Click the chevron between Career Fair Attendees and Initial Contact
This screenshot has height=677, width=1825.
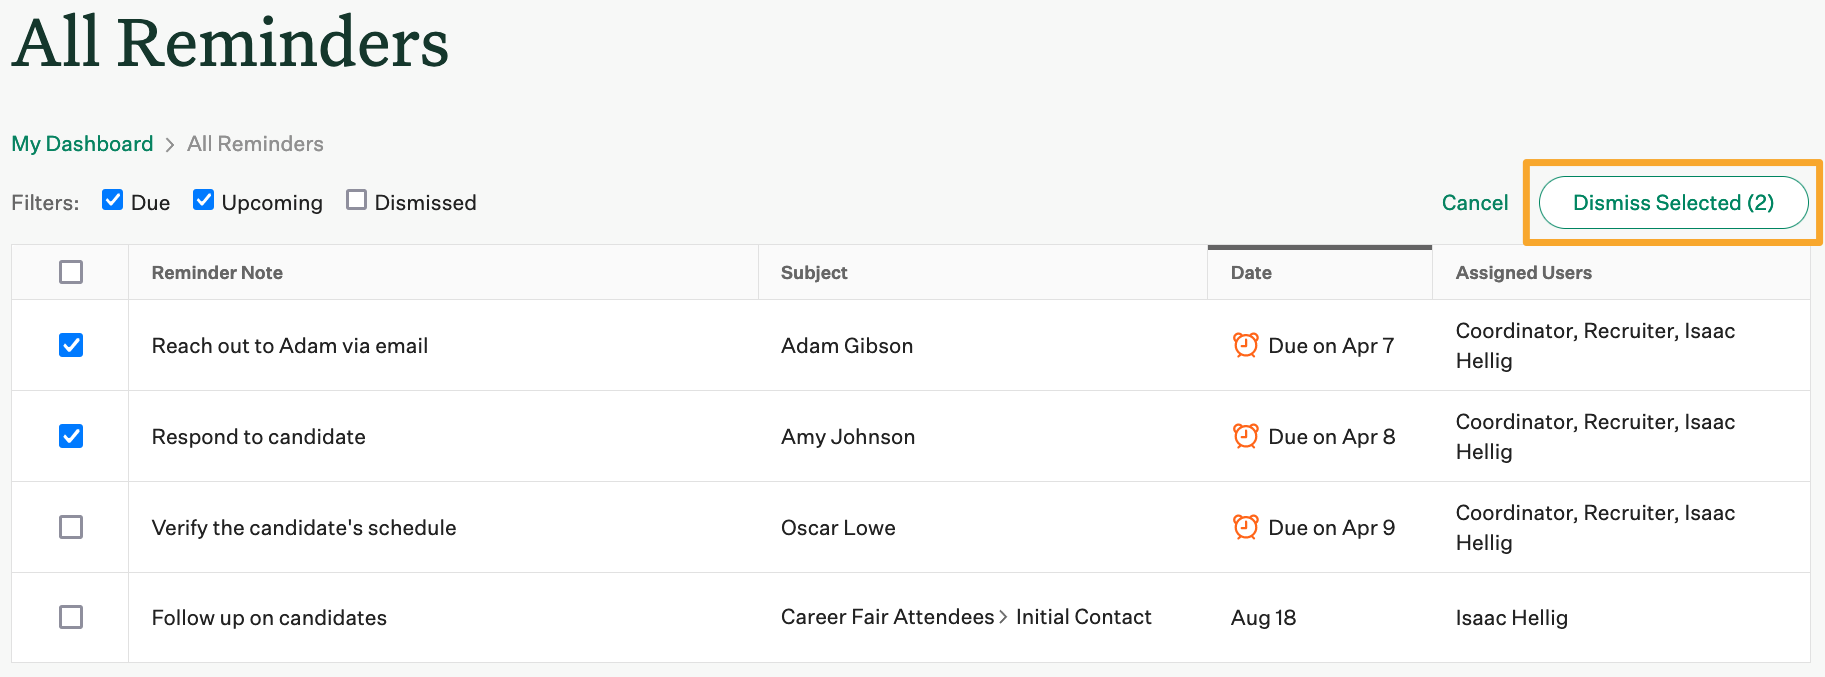point(1004,617)
